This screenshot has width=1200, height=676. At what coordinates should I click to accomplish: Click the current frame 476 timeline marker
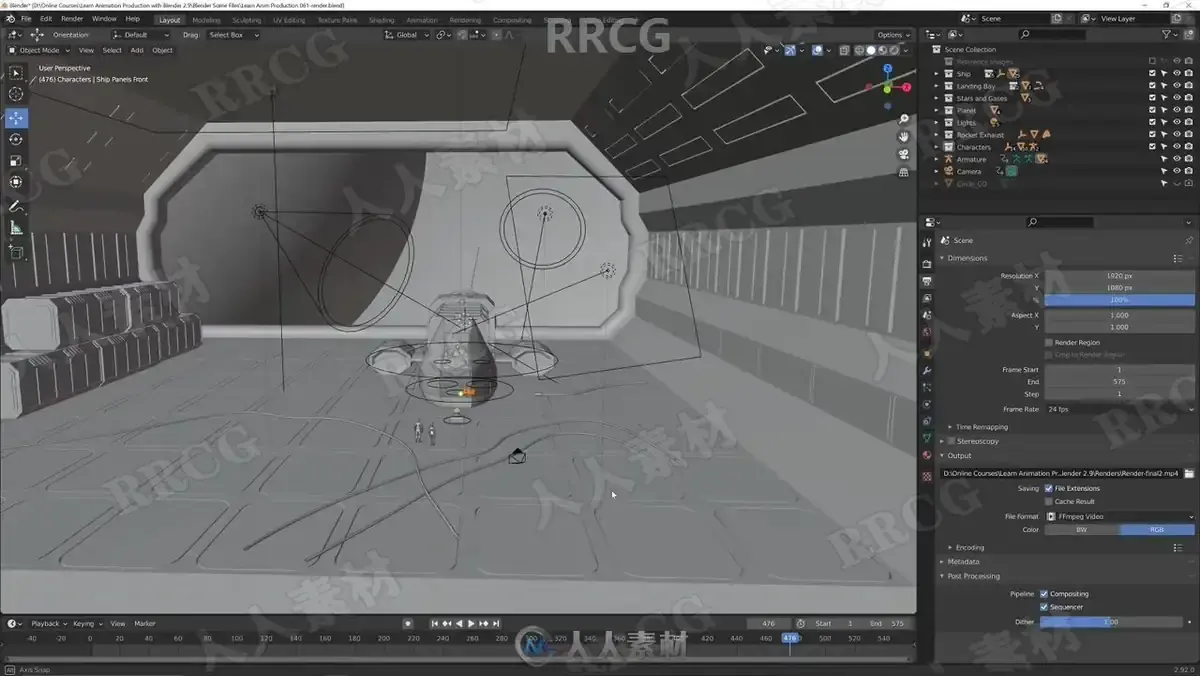coord(790,638)
